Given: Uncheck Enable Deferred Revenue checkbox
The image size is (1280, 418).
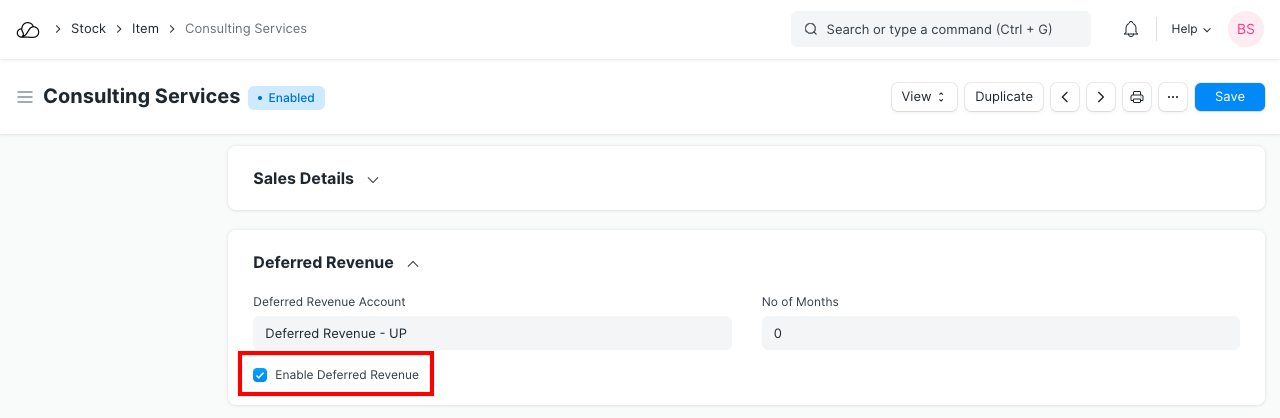Looking at the screenshot, I should tap(260, 375).
